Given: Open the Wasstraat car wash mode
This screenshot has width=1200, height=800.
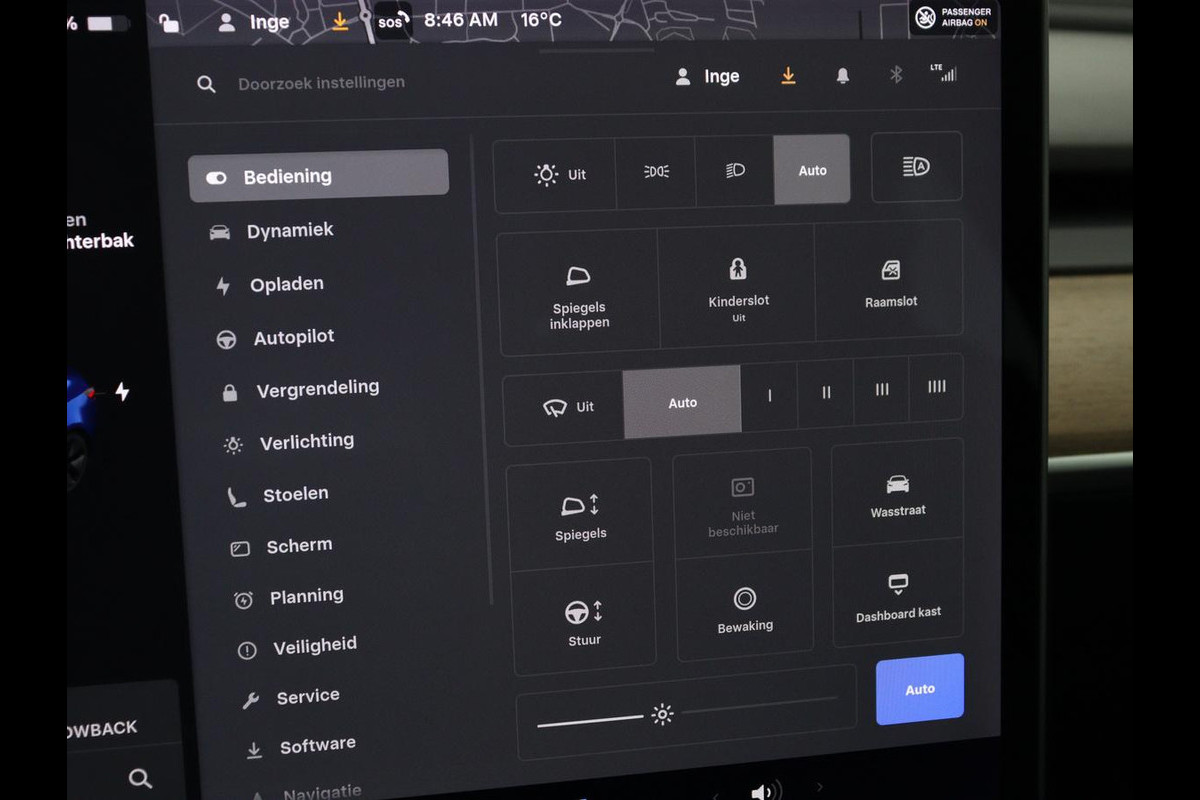Looking at the screenshot, I should [x=897, y=495].
